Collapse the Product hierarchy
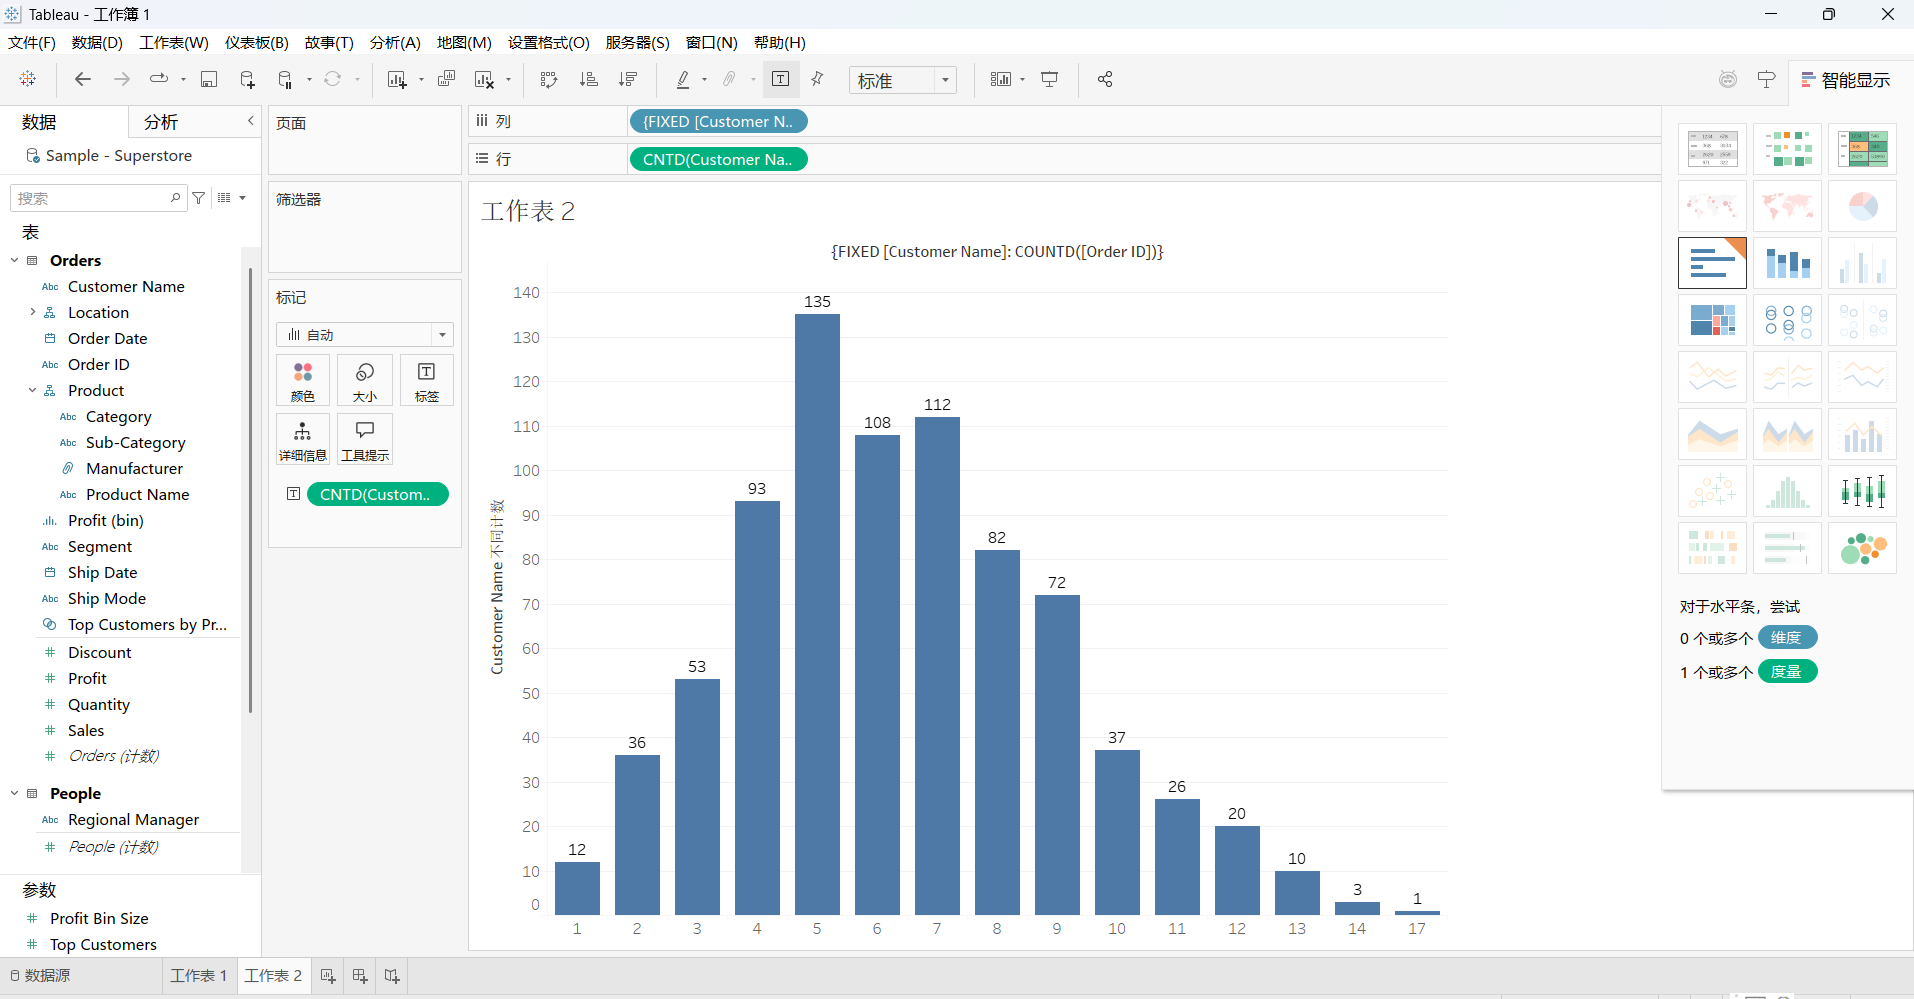The height and width of the screenshot is (999, 1914). click(x=33, y=390)
